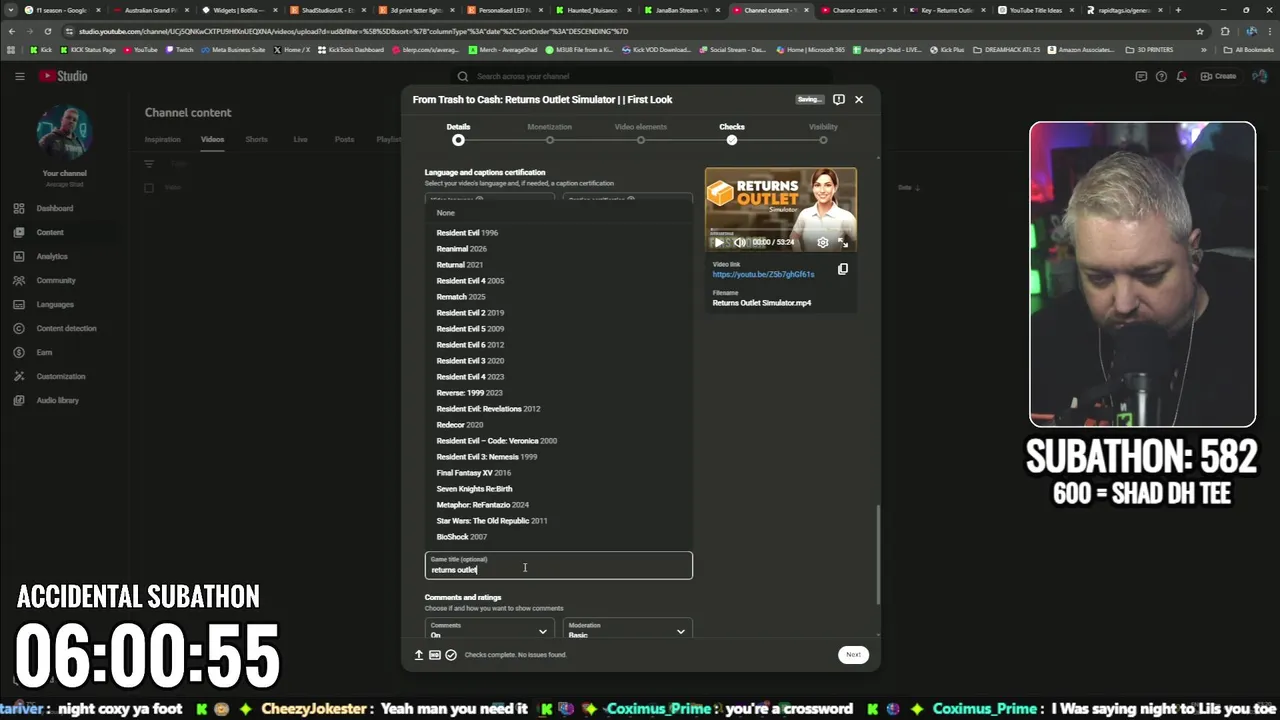The width and height of the screenshot is (1280, 720).
Task: Choose Resident Evil 6 2012 suggestion
Action: click(558, 345)
